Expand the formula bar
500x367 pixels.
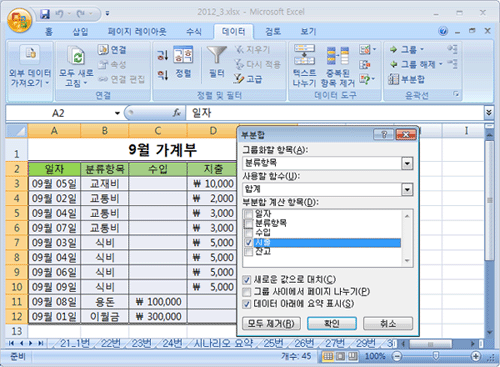click(x=489, y=113)
